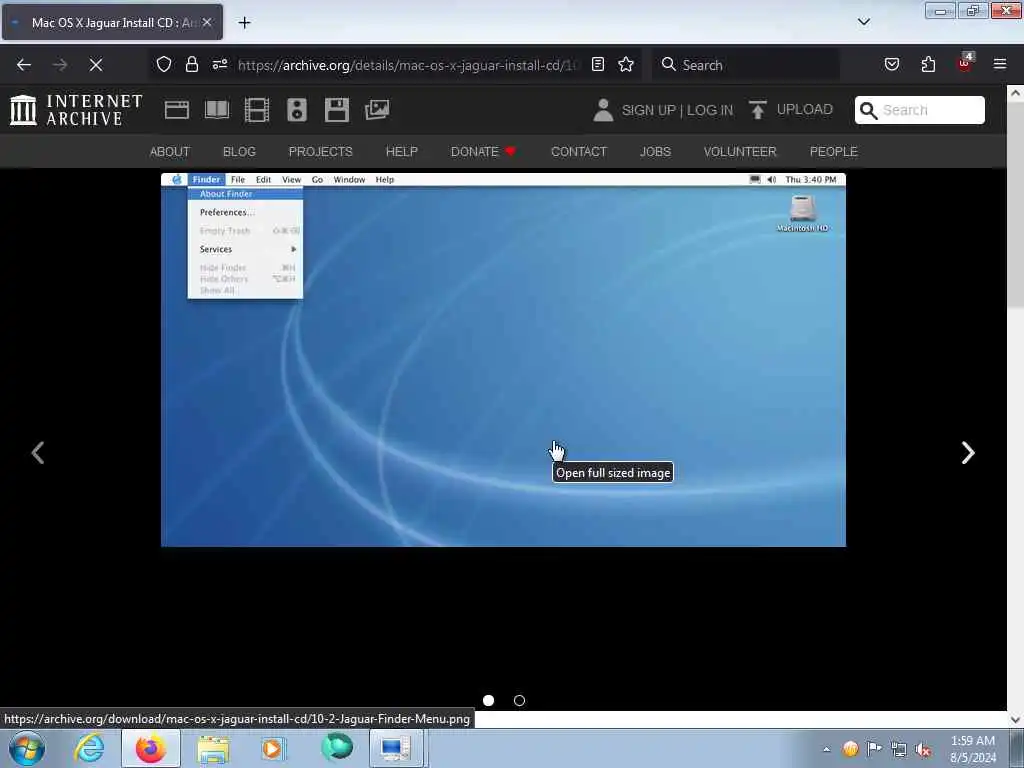Click the Internet Archive search field
Screen dimensions: 1024x768
pos(920,110)
